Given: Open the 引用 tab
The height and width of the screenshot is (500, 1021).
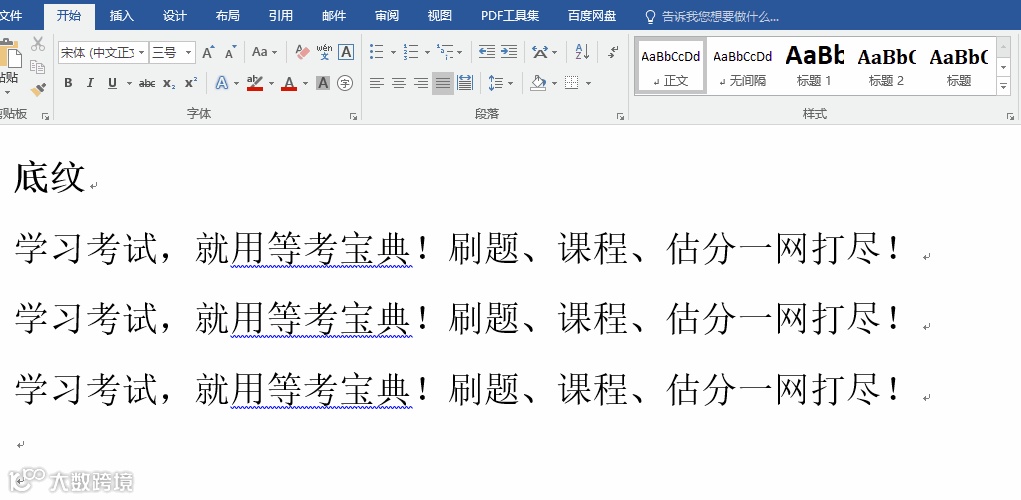Looking at the screenshot, I should [281, 16].
